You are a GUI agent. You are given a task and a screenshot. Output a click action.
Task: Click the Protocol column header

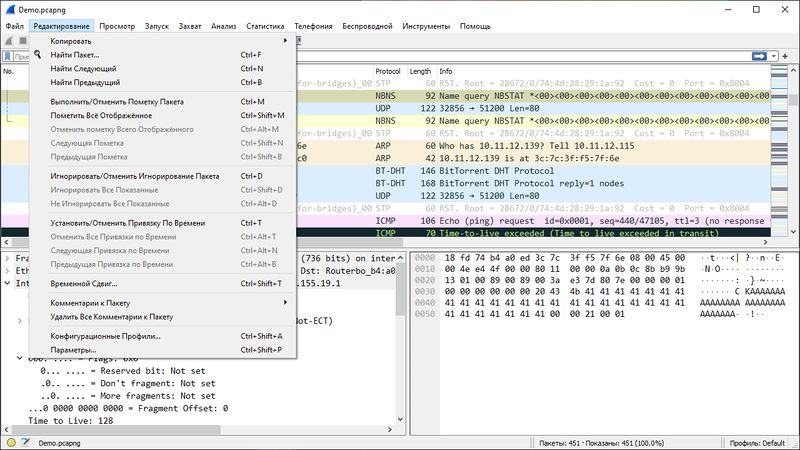pos(390,71)
